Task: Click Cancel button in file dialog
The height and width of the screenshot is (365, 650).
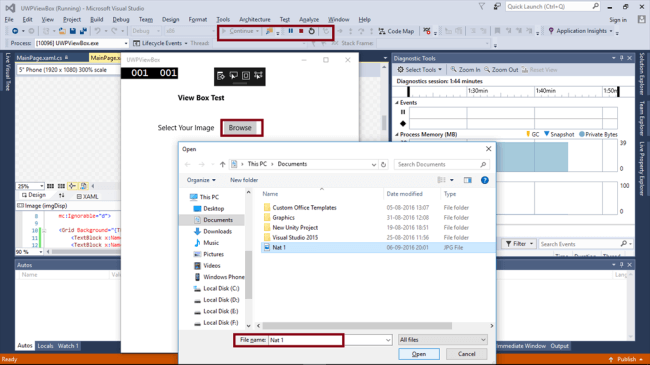Action: [466, 354]
